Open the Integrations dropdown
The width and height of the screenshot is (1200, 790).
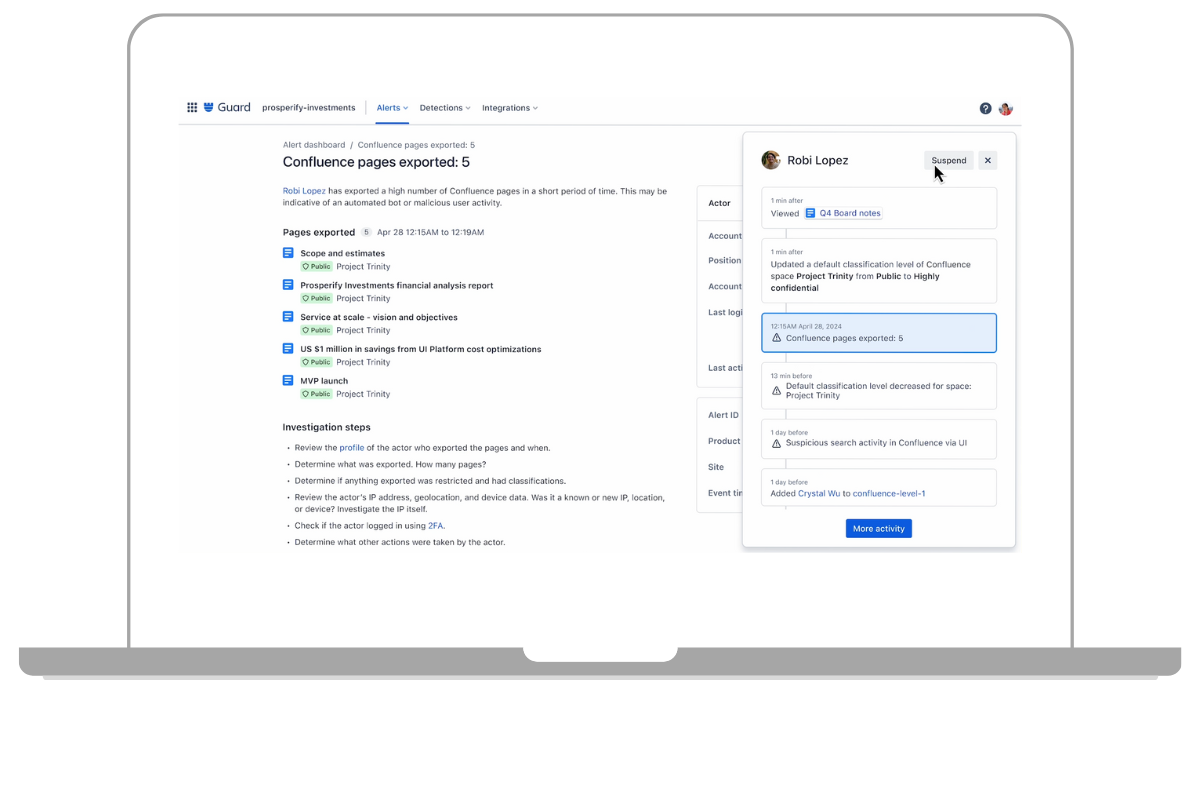(x=510, y=108)
